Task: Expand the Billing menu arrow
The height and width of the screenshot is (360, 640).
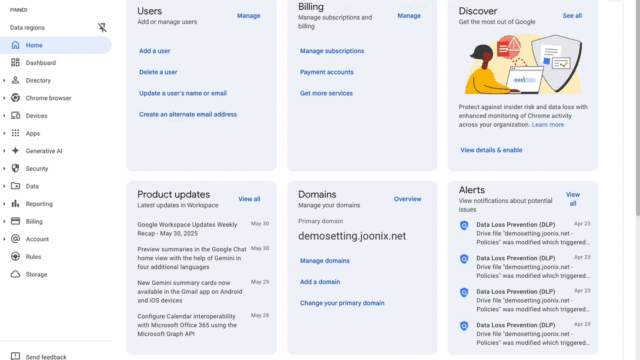Action: pos(4,221)
